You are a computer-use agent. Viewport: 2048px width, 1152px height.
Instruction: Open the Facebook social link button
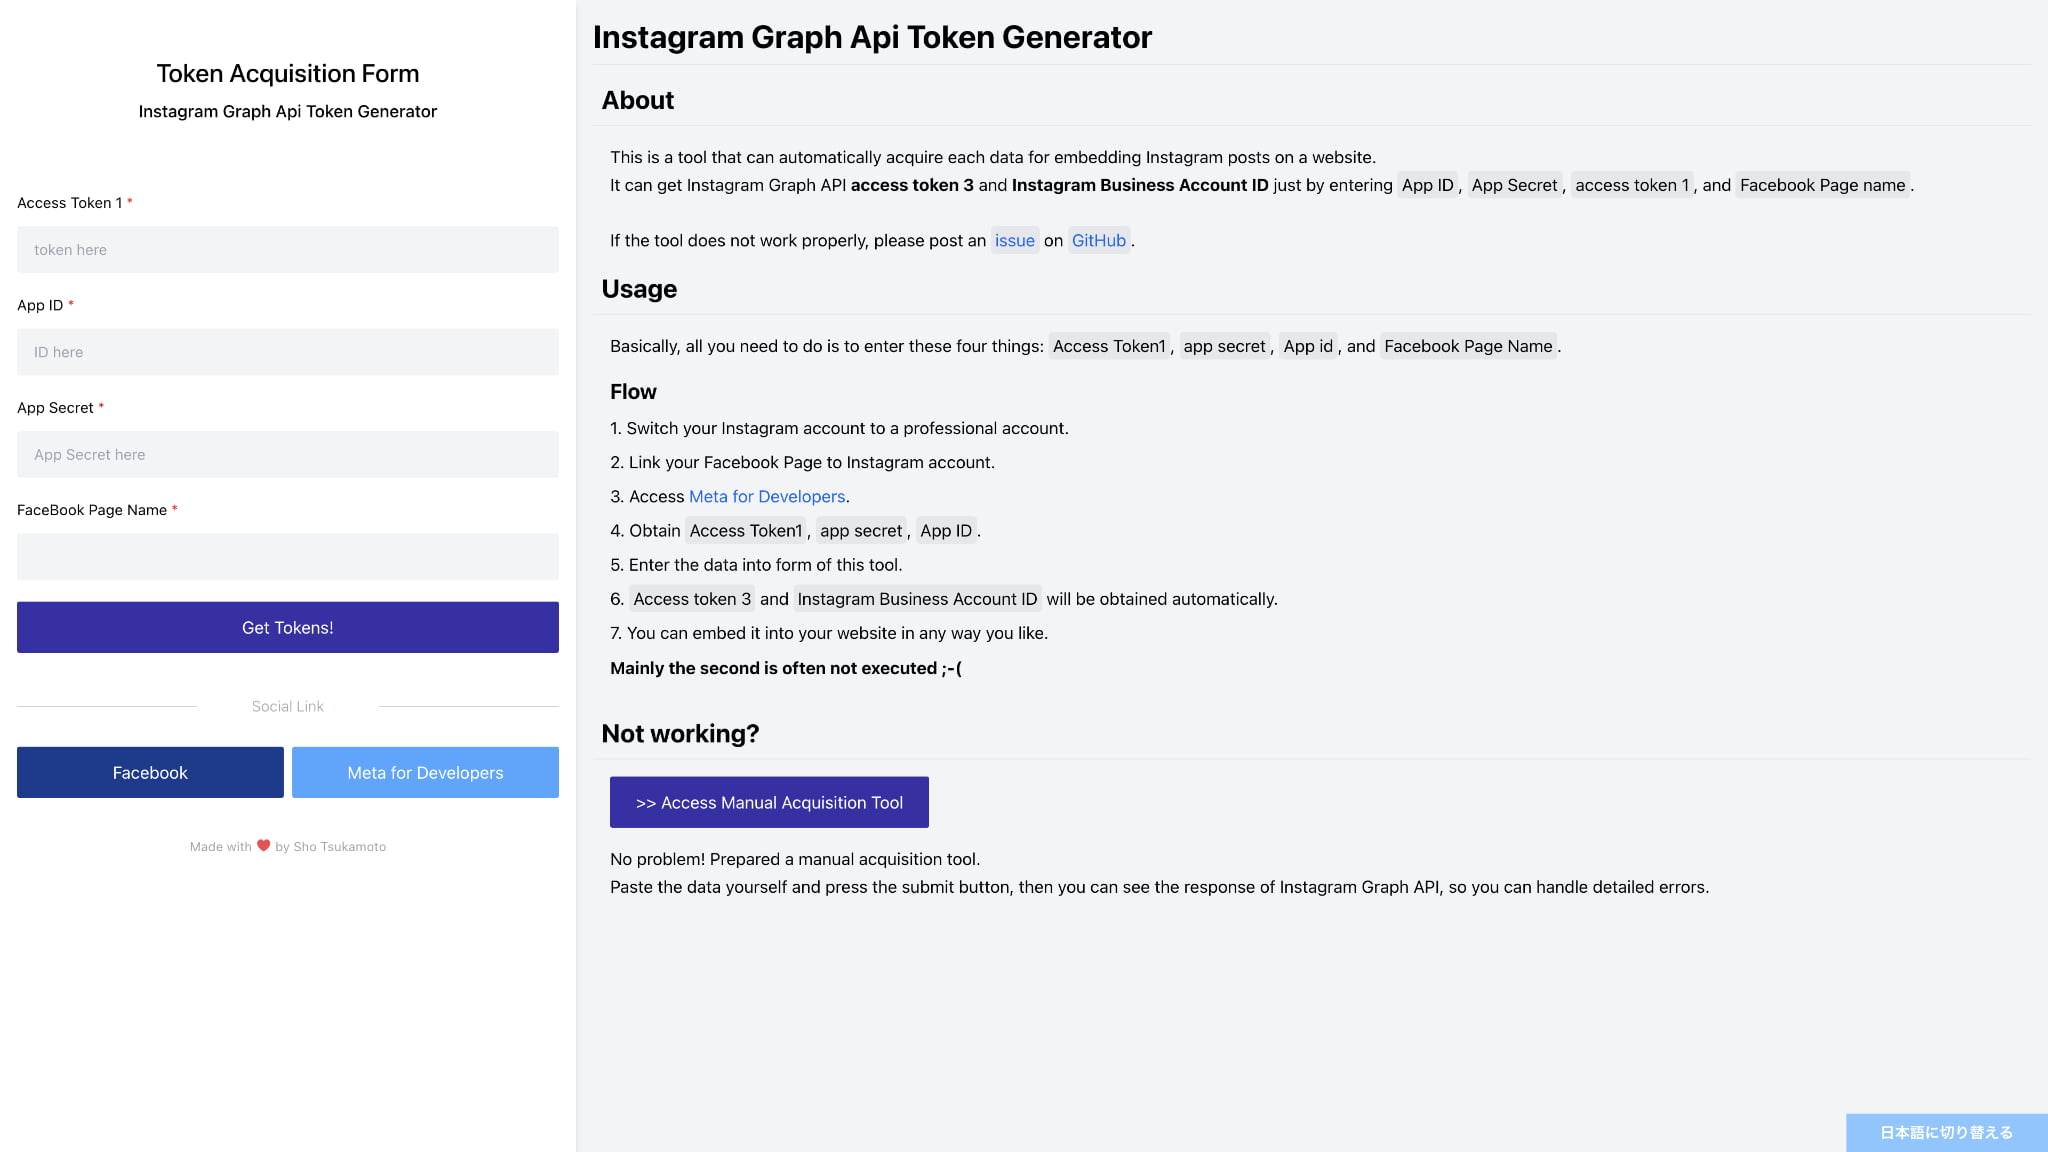[150, 773]
